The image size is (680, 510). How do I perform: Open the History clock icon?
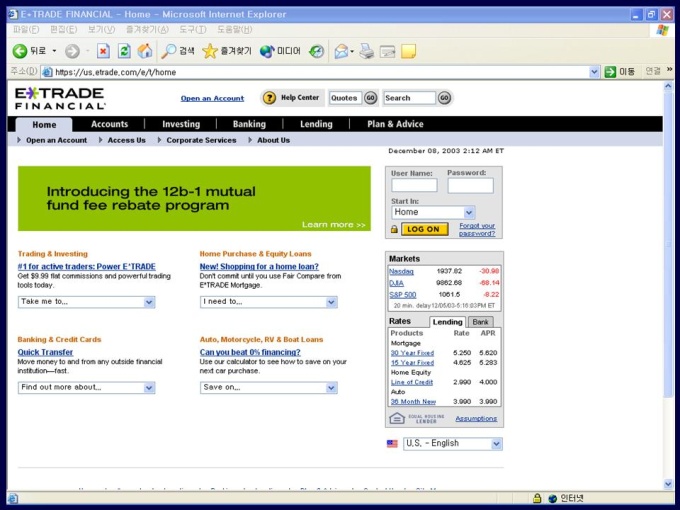click(x=317, y=51)
